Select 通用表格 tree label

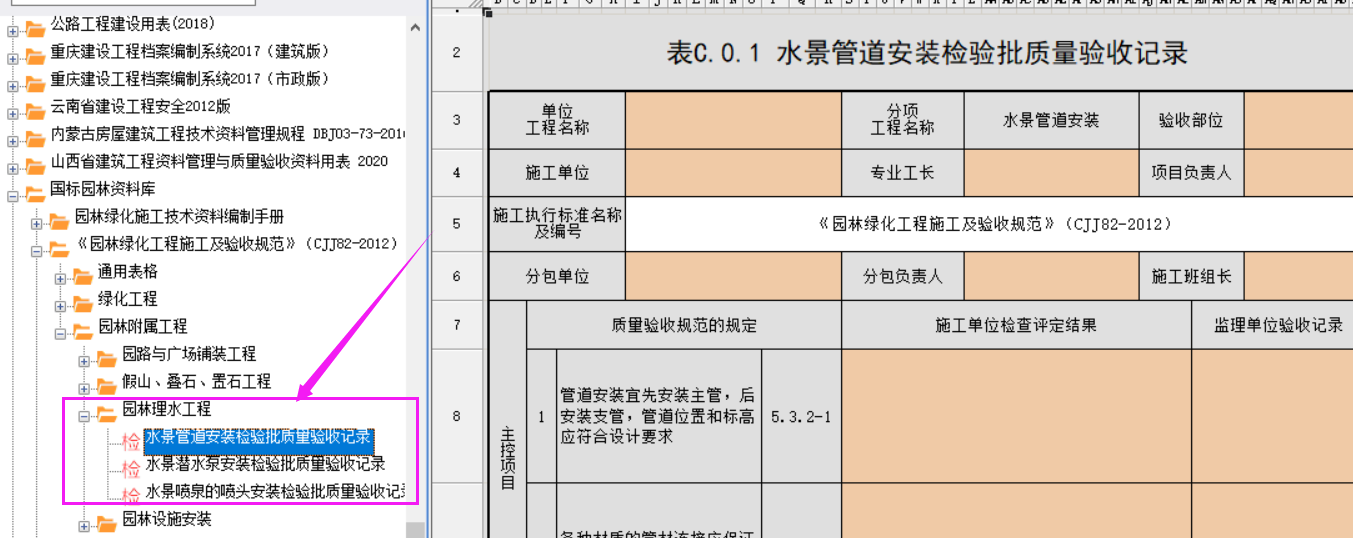(128, 271)
